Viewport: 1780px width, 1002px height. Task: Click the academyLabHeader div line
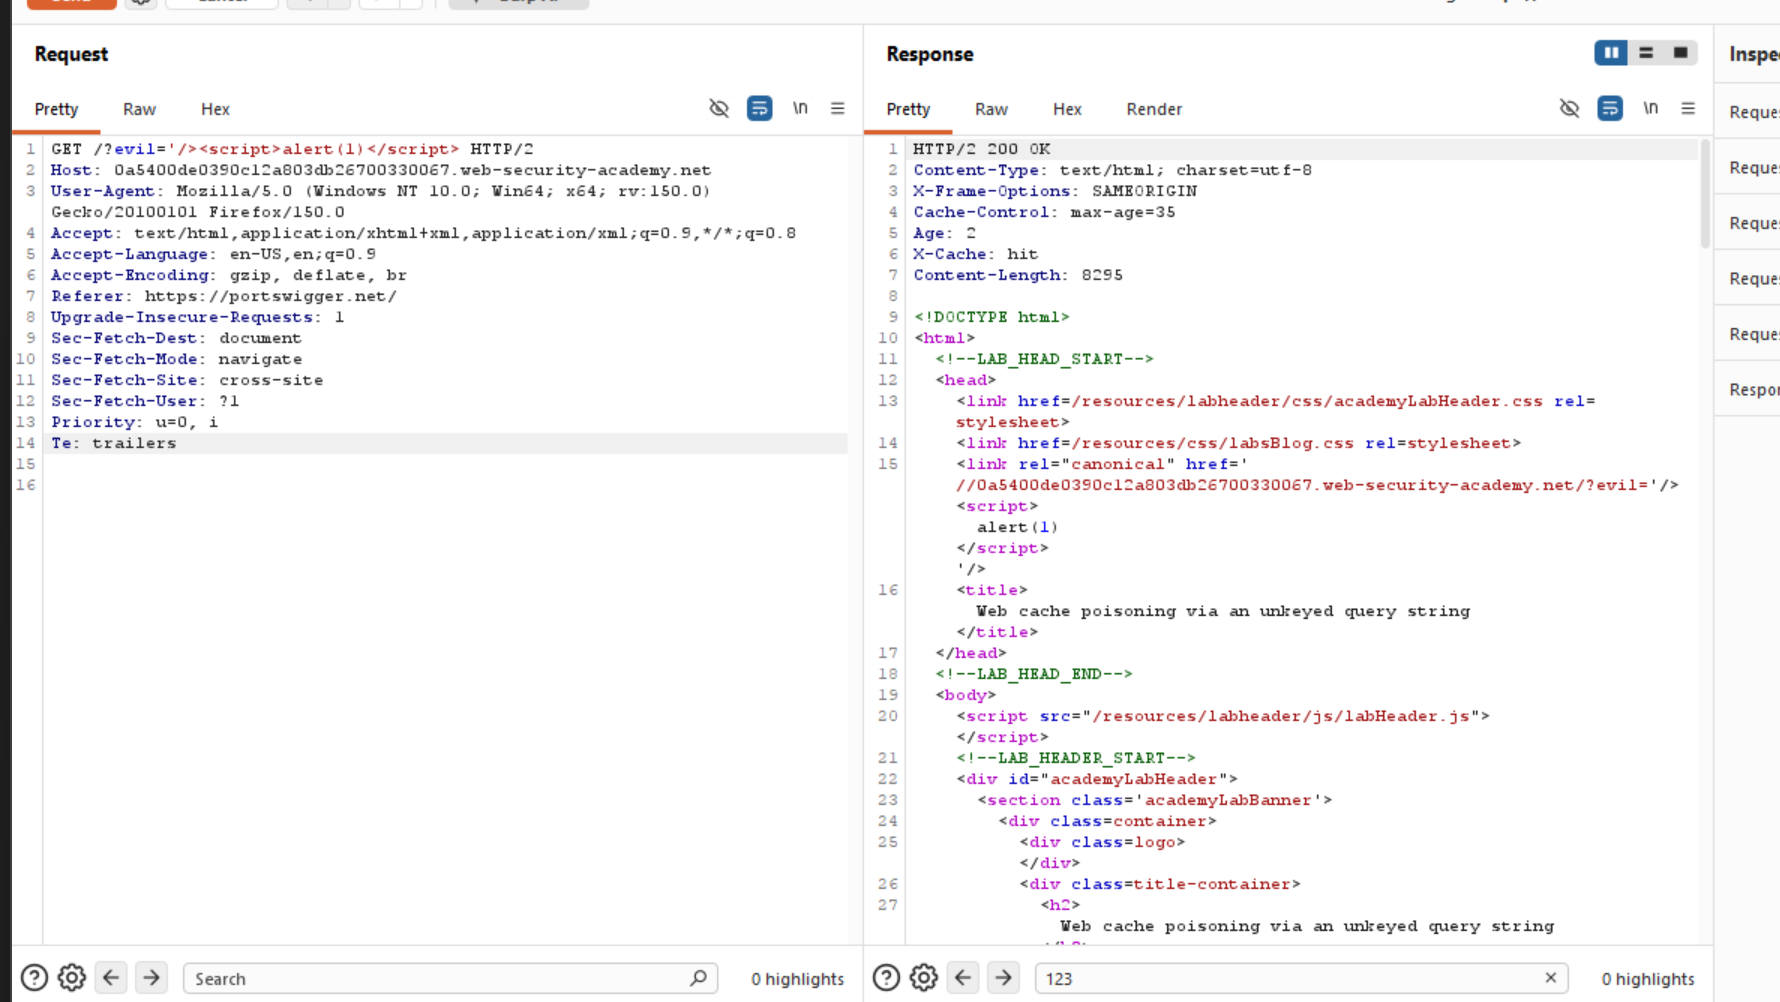(1096, 779)
